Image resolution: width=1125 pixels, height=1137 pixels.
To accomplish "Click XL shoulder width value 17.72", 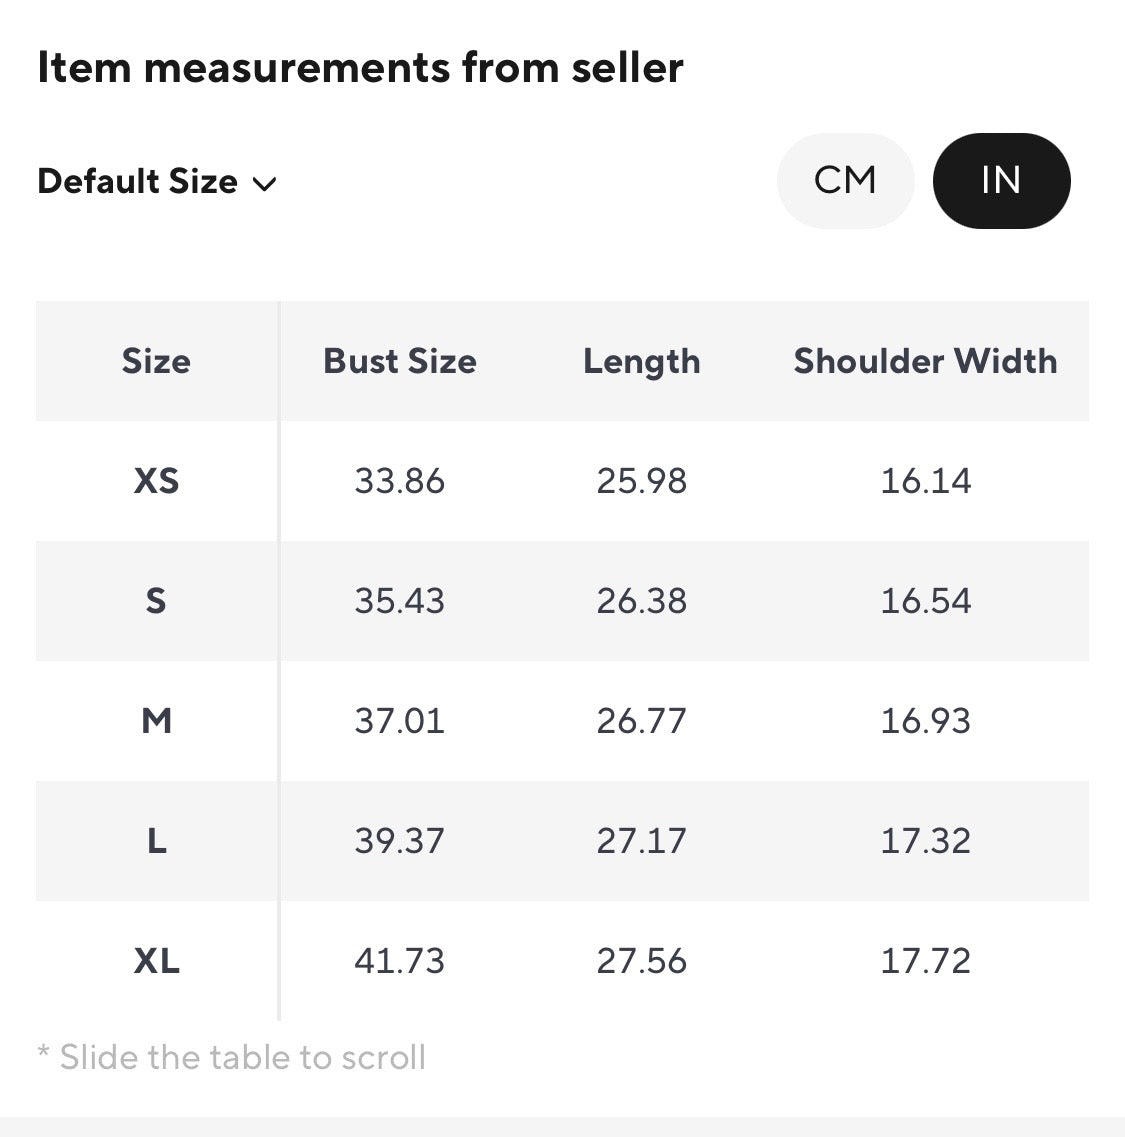I will tap(926, 961).
